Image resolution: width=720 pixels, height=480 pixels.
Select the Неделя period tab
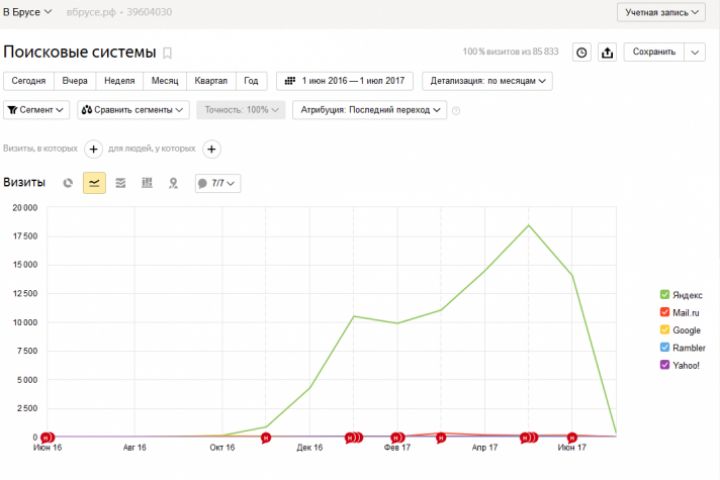119,81
